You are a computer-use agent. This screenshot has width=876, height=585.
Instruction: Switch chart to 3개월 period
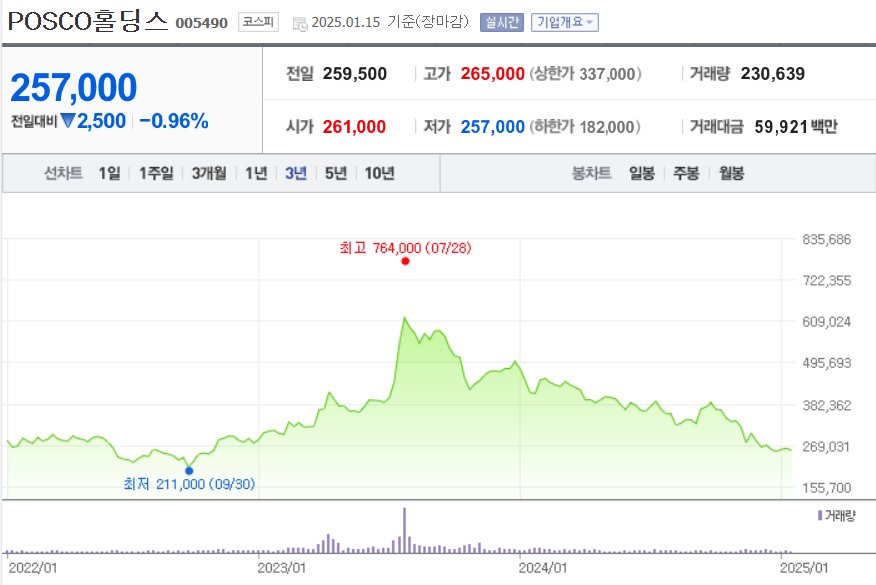[209, 173]
